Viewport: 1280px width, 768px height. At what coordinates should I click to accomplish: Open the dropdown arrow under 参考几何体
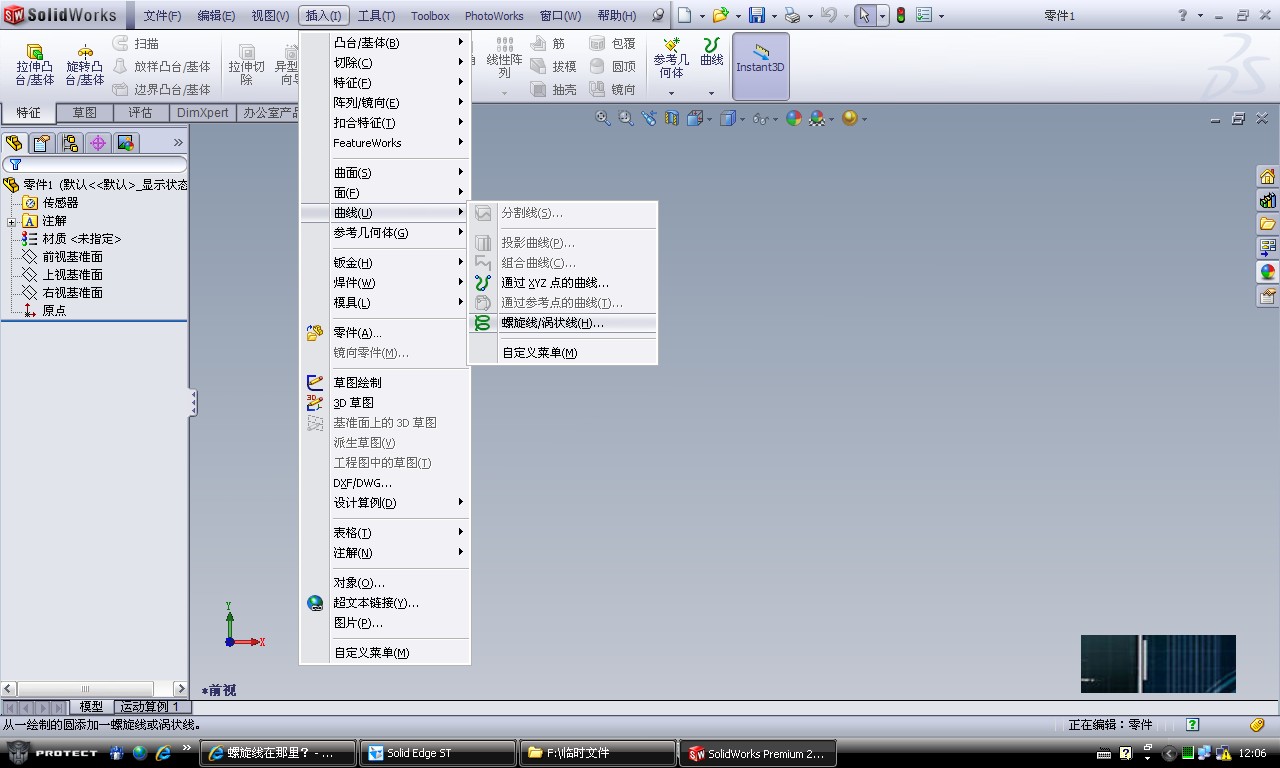point(672,93)
